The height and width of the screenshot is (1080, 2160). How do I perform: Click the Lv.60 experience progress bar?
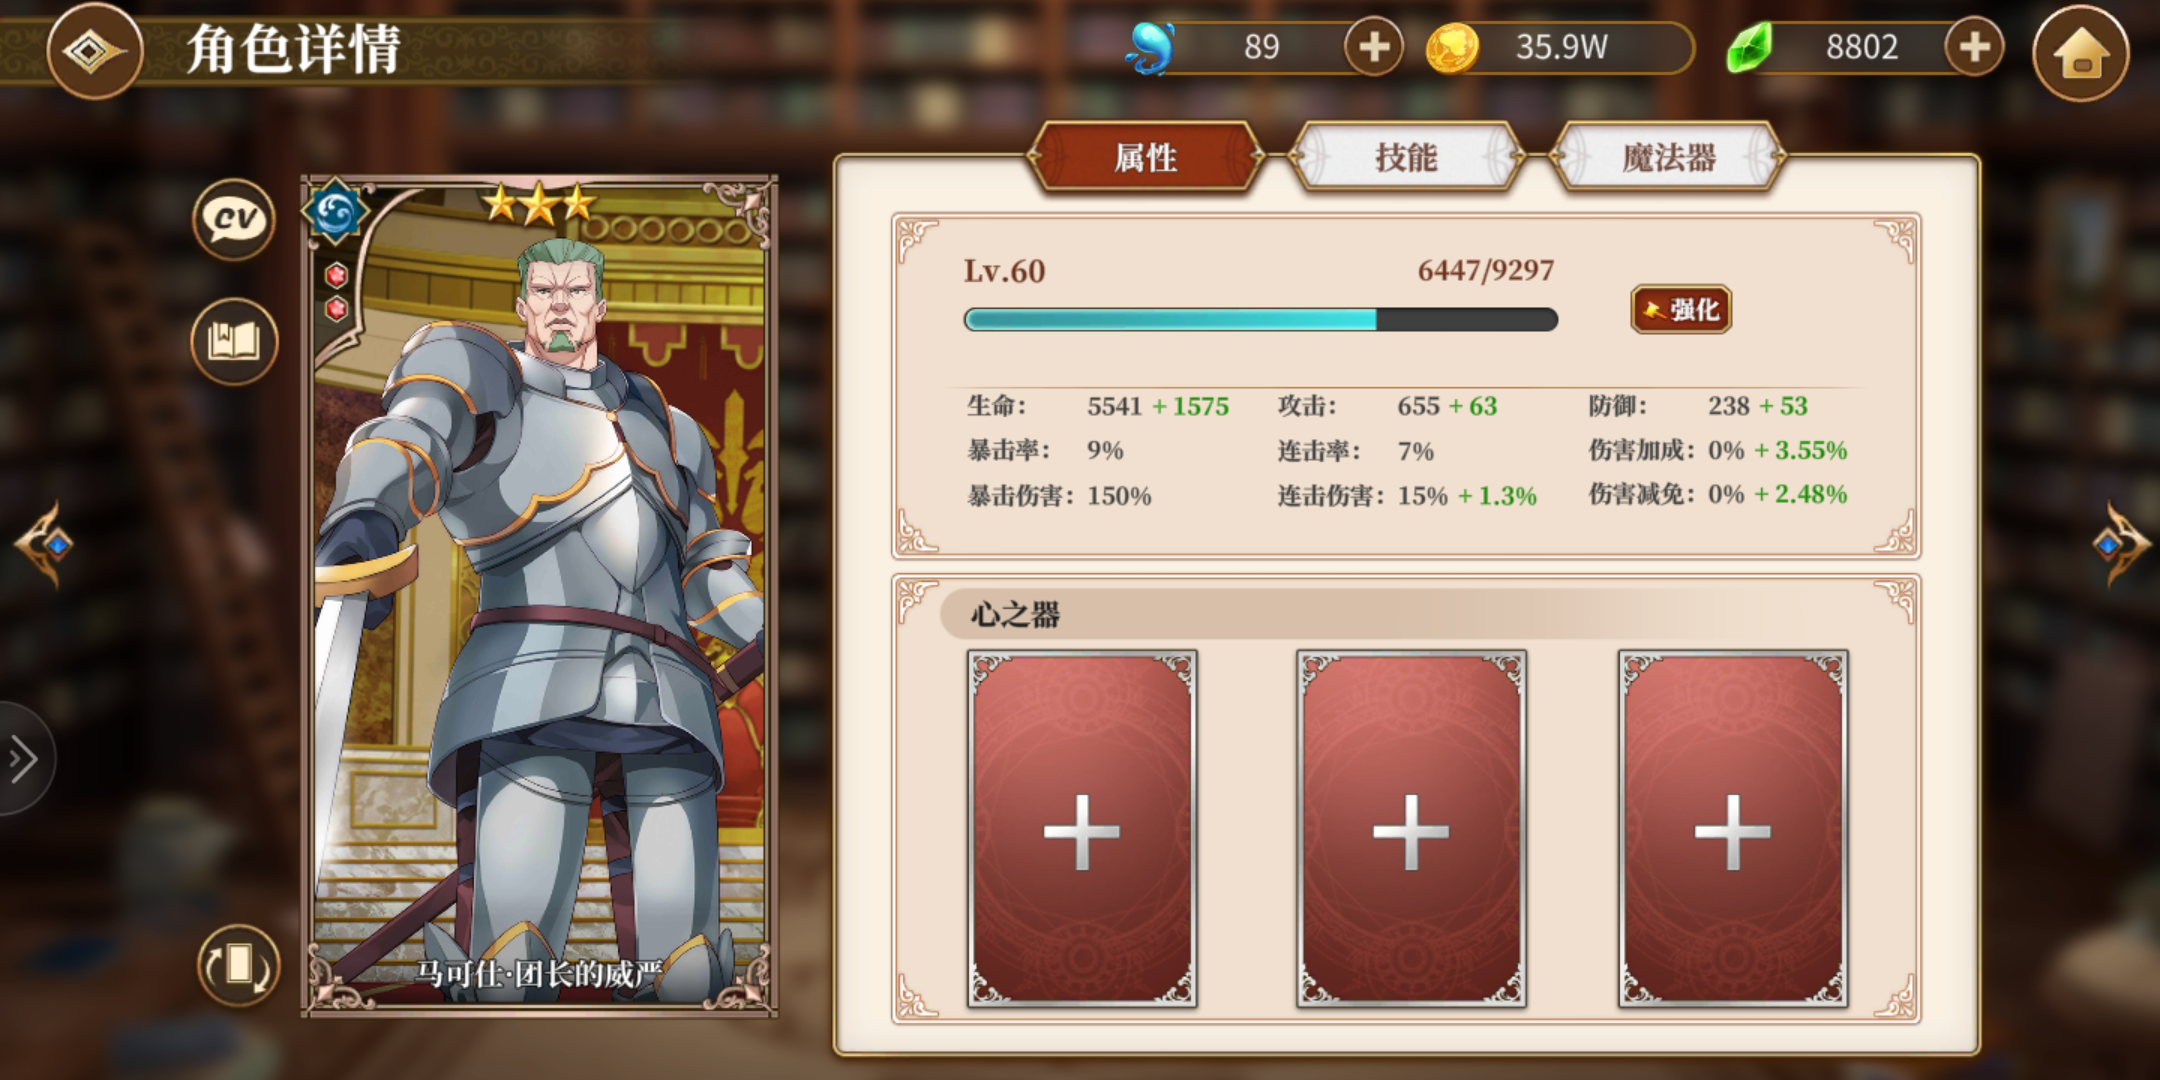tap(1260, 319)
